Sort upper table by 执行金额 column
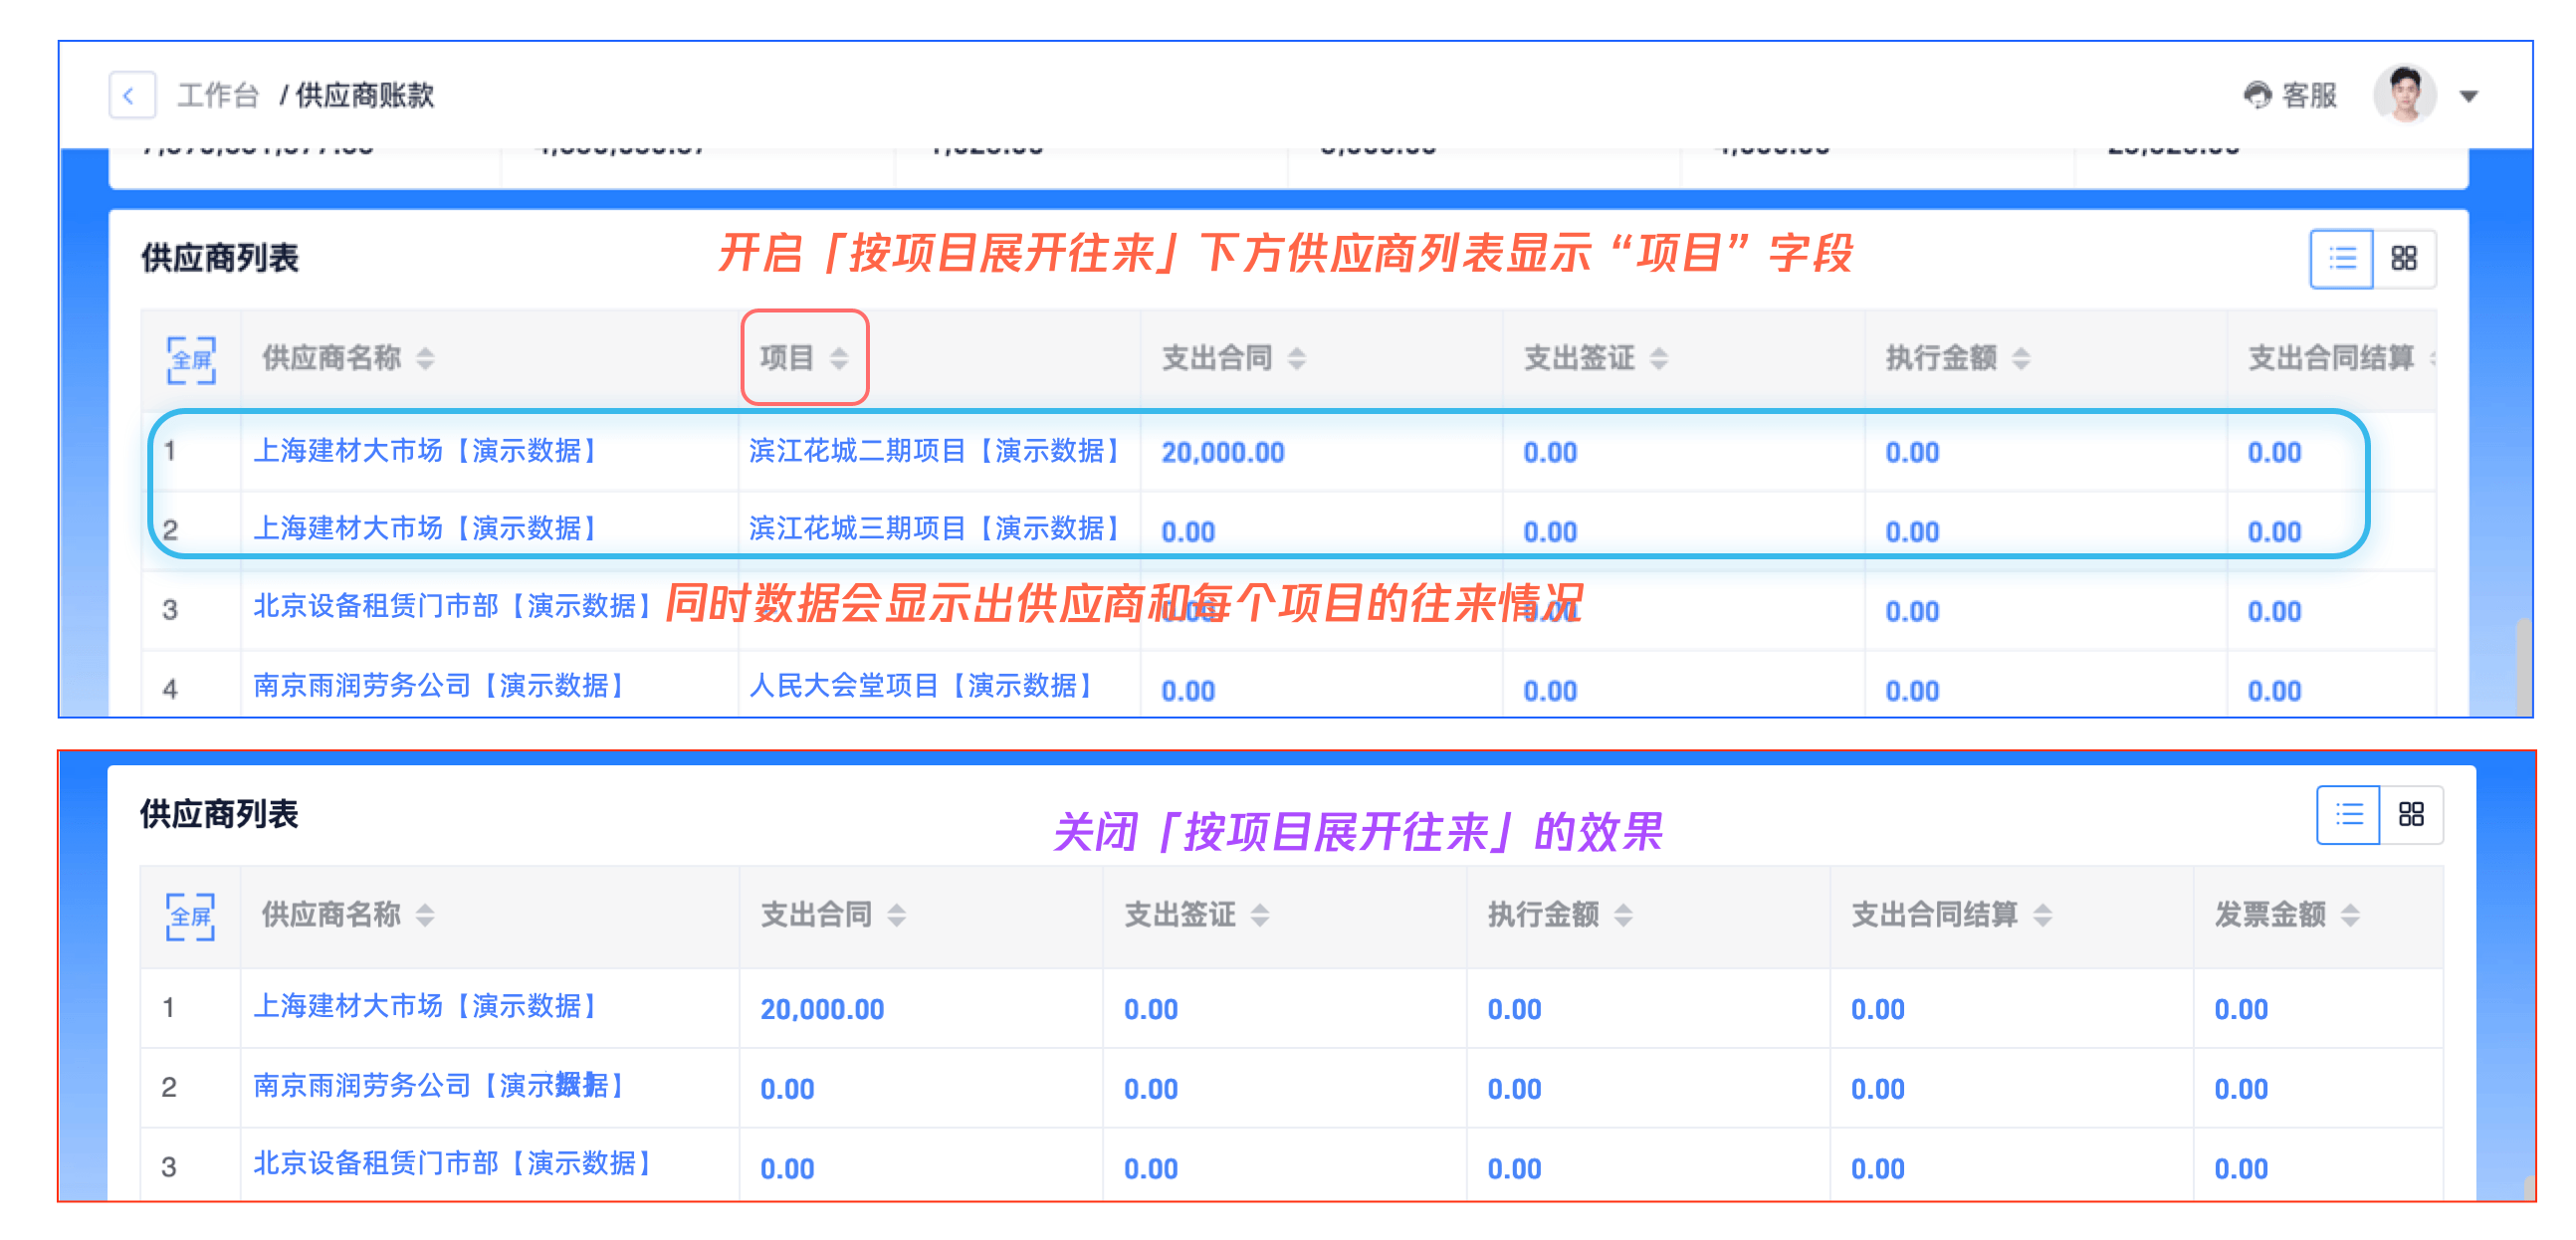Viewport: 2576px width, 1240px height. (2020, 358)
